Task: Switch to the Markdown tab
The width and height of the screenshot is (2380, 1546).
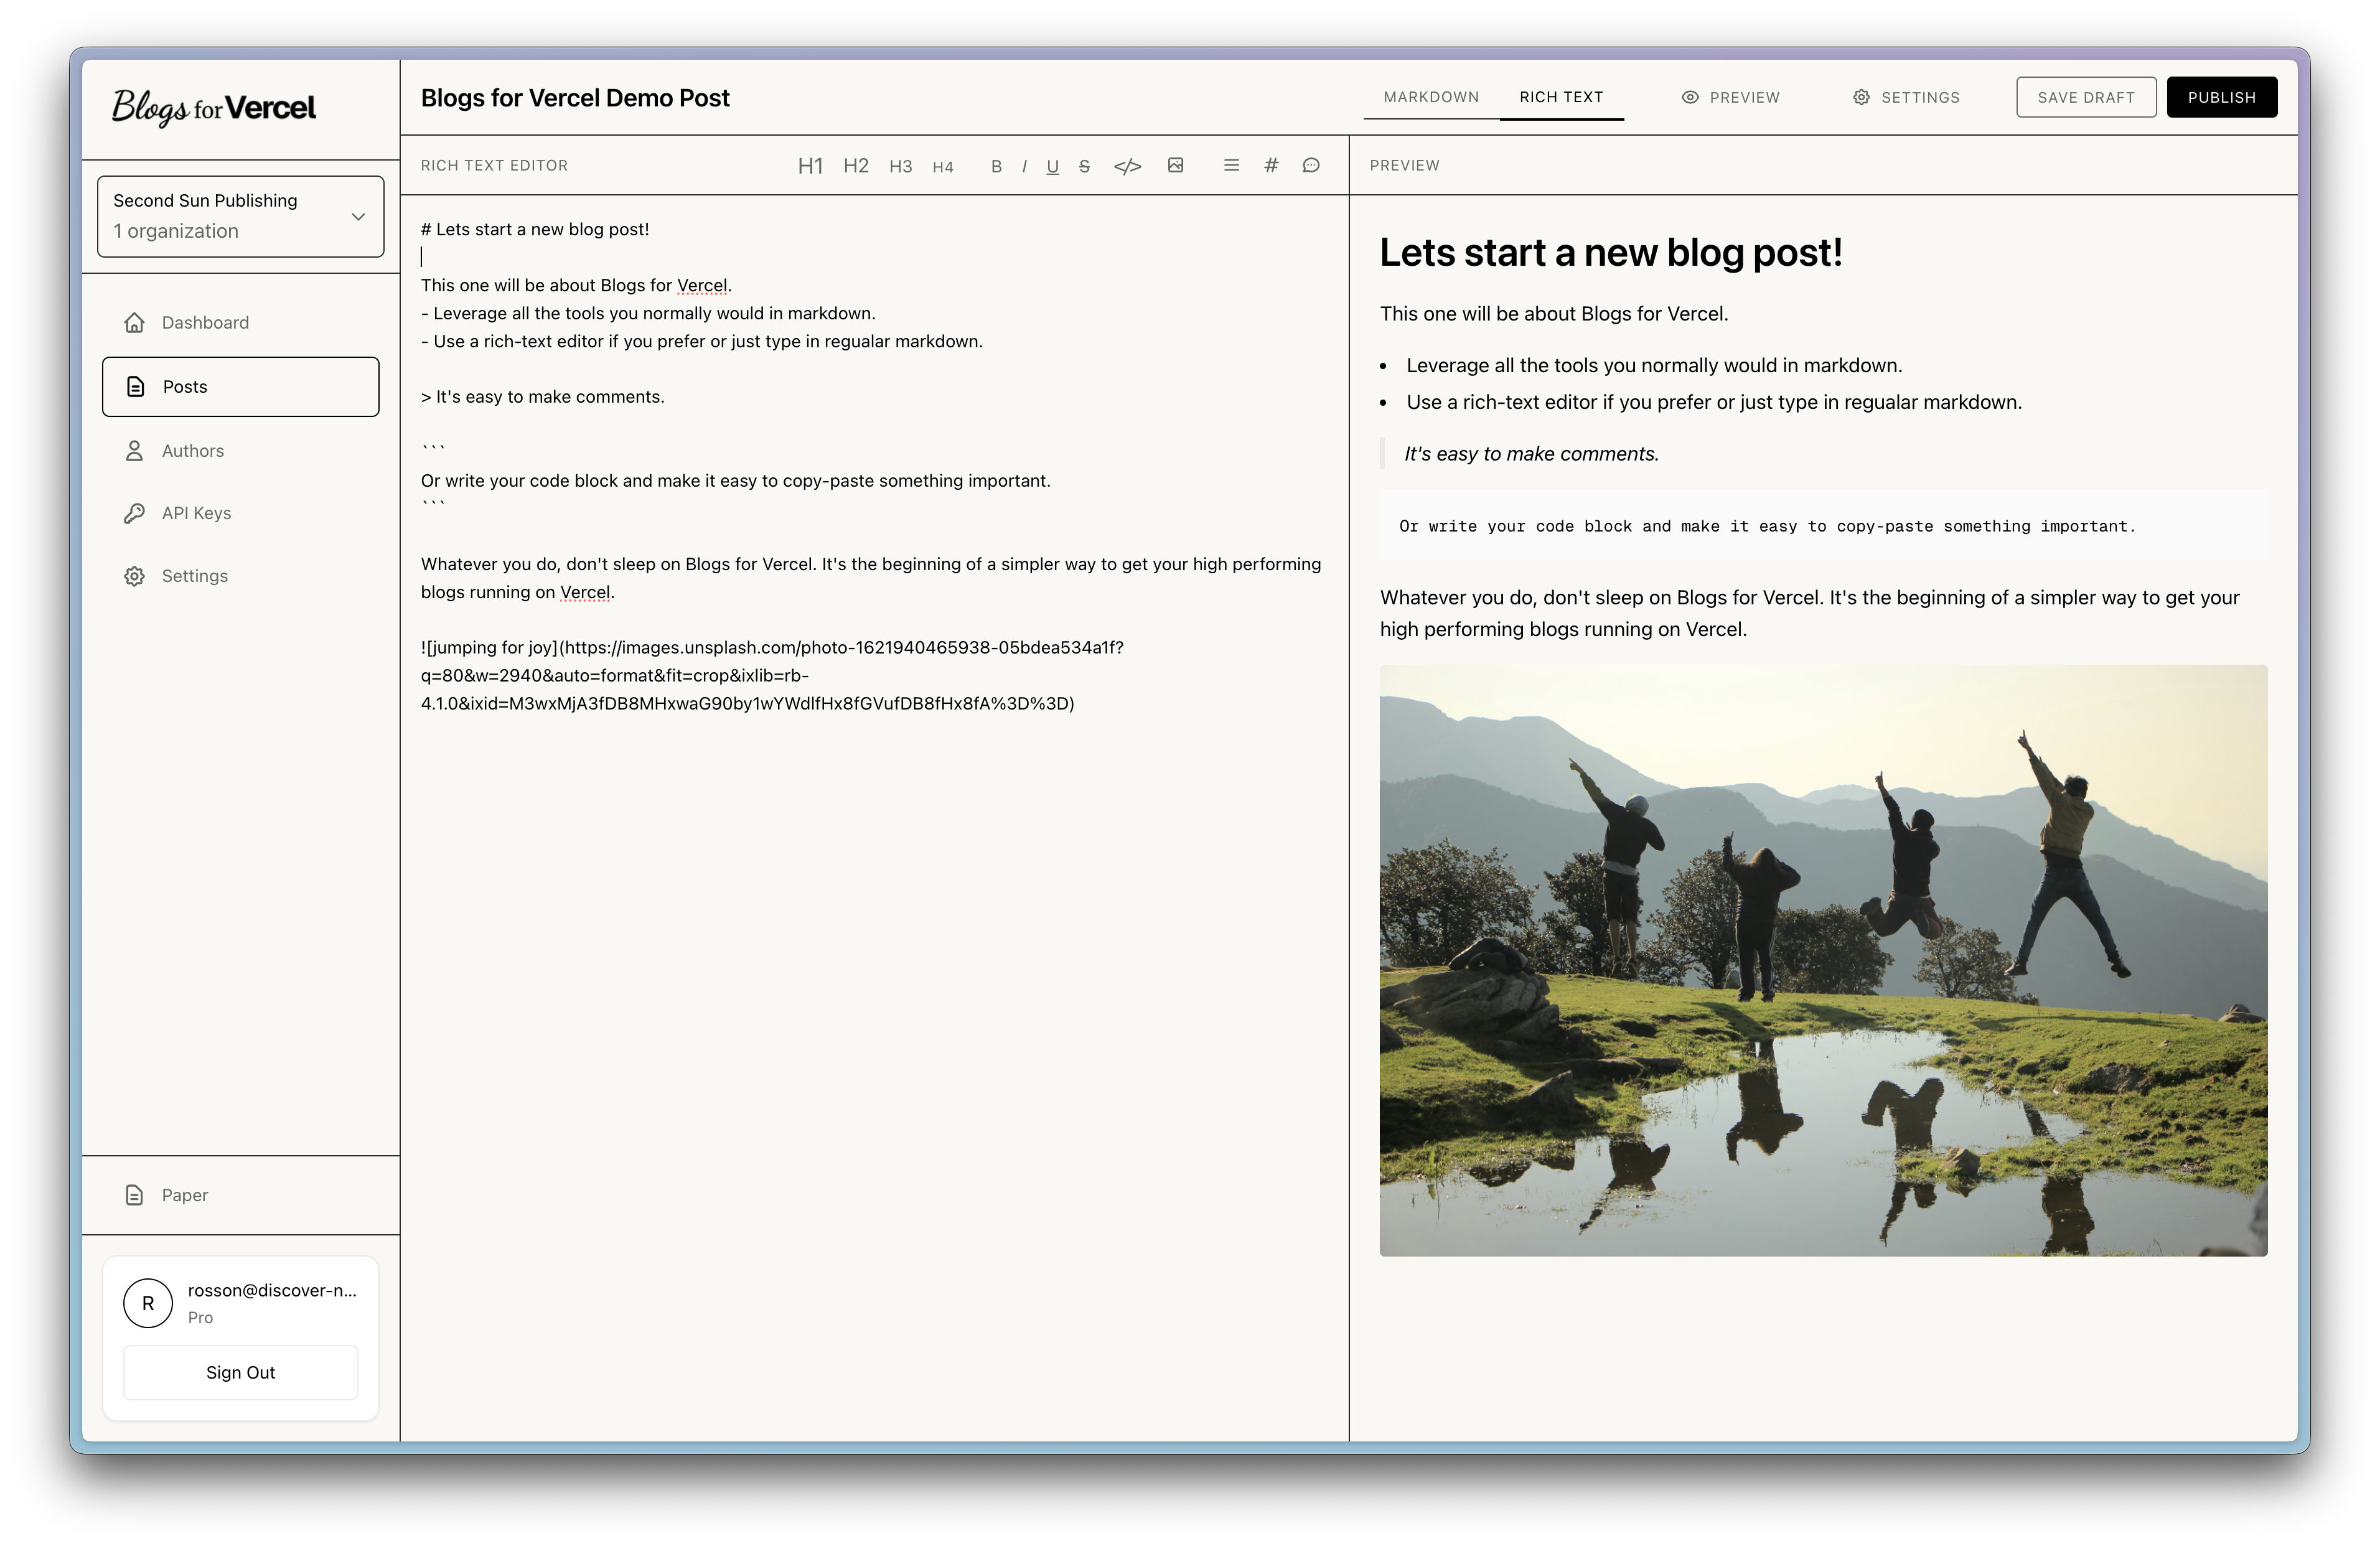Action: pos(1431,97)
